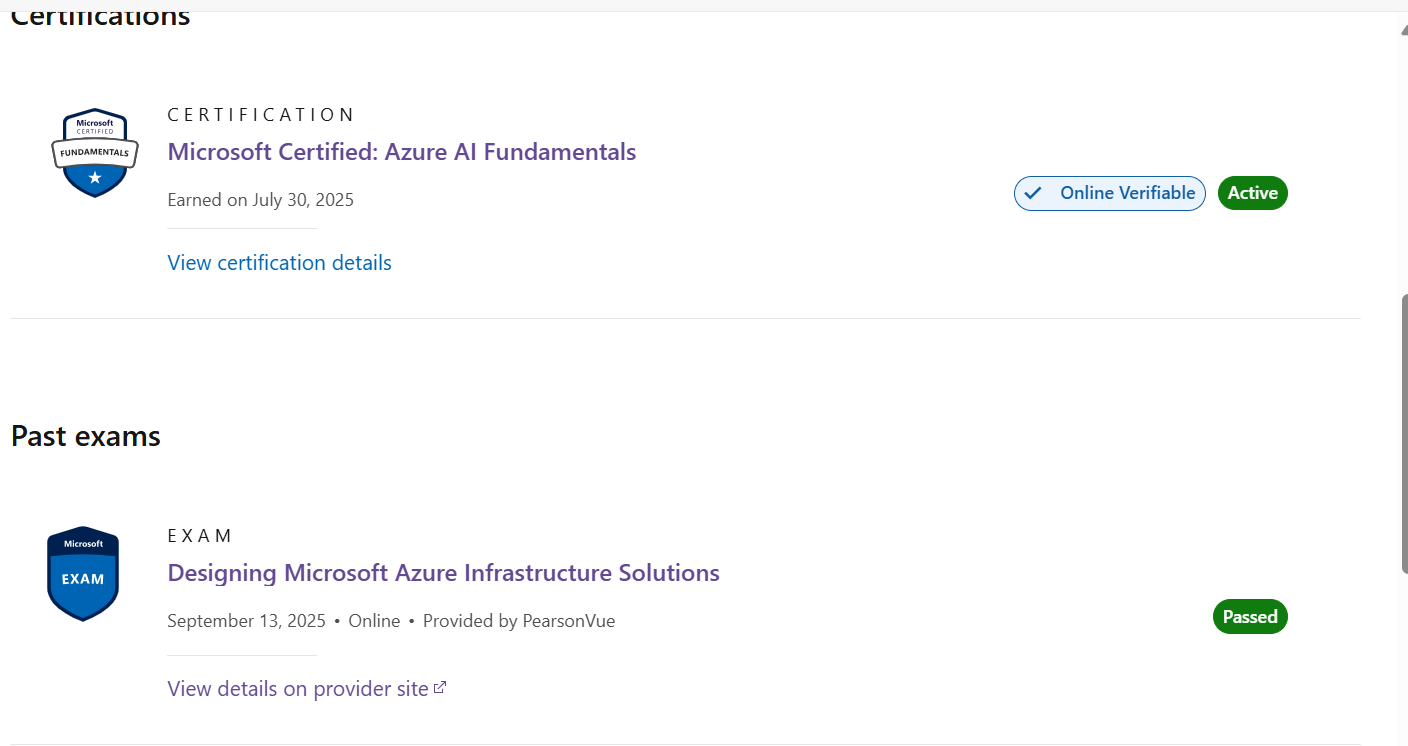This screenshot has height=746, width=1408.
Task: Click the Azure AI Fundamentals certification badge icon
Action: (x=94, y=152)
